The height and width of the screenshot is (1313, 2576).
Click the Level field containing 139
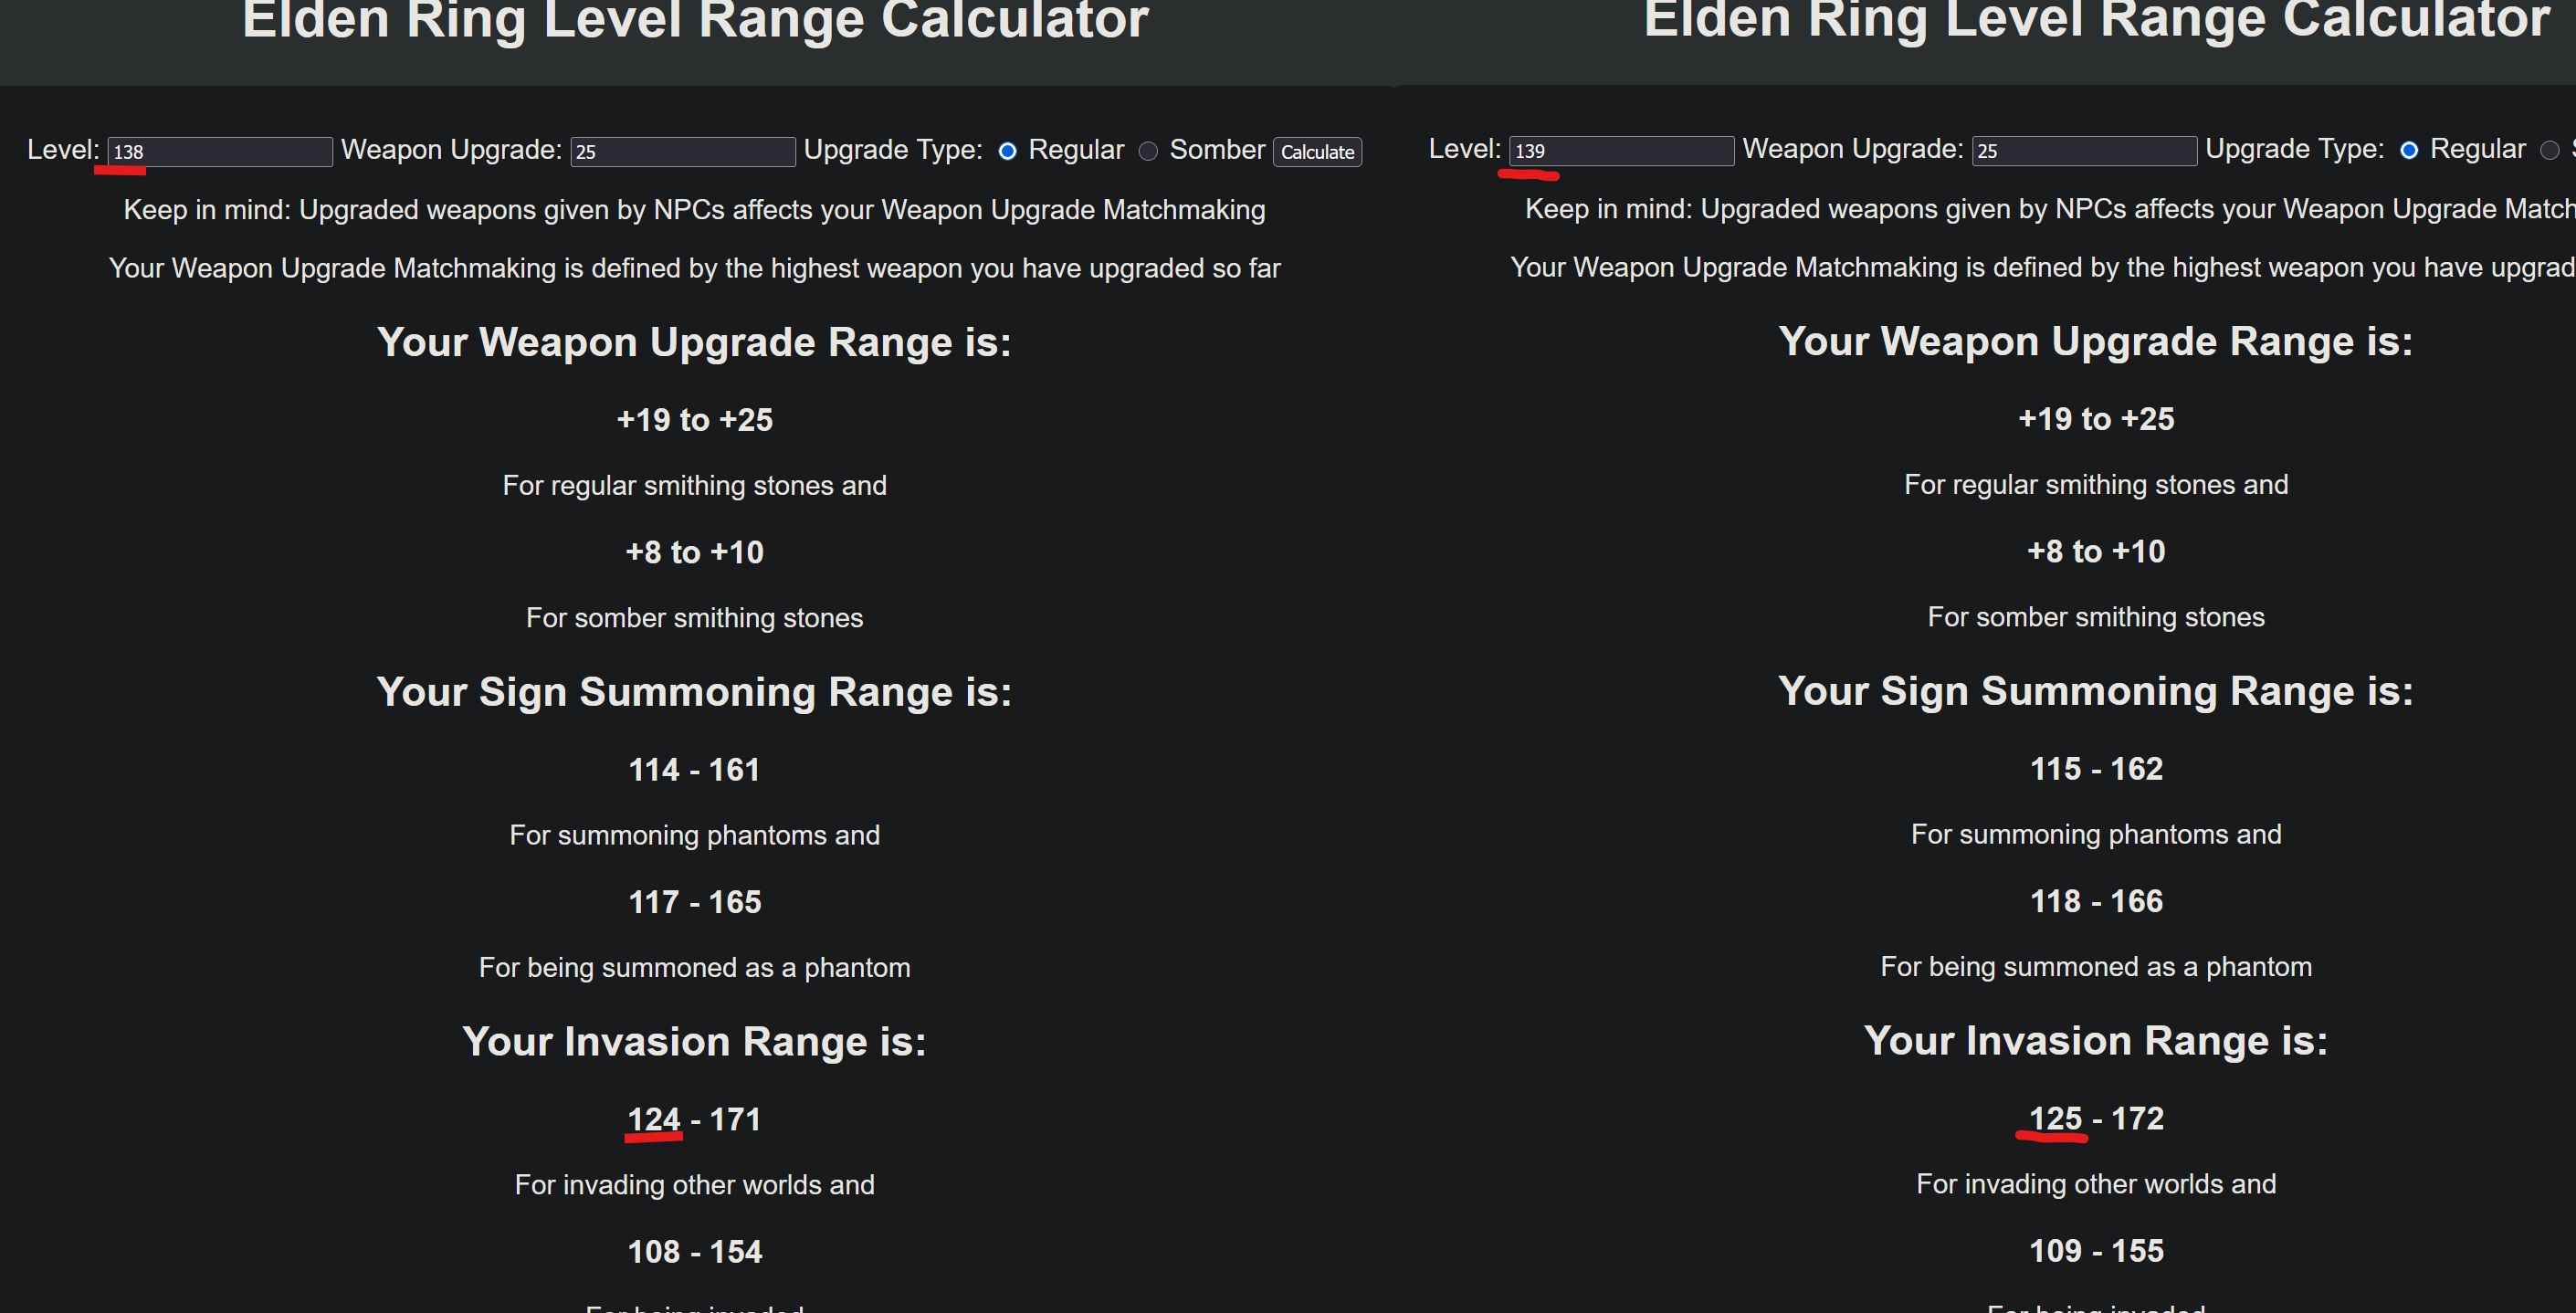click(x=1621, y=151)
